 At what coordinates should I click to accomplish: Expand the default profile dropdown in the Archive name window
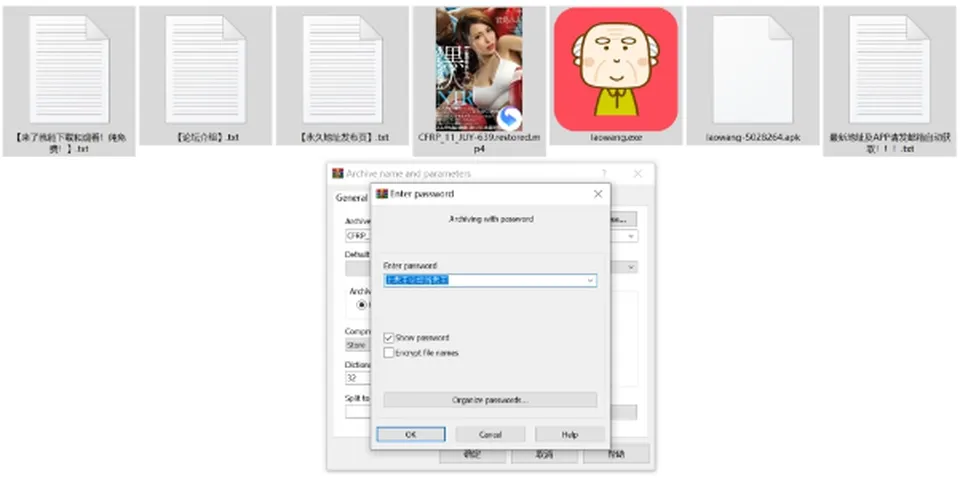tap(632, 267)
